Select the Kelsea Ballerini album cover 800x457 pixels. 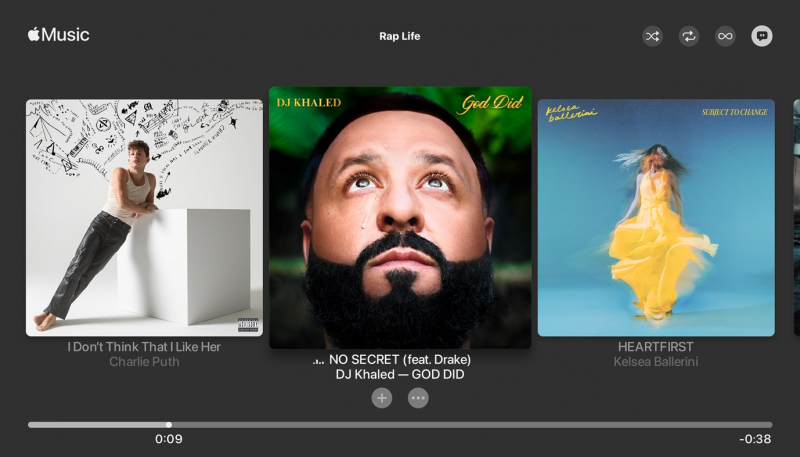click(656, 218)
